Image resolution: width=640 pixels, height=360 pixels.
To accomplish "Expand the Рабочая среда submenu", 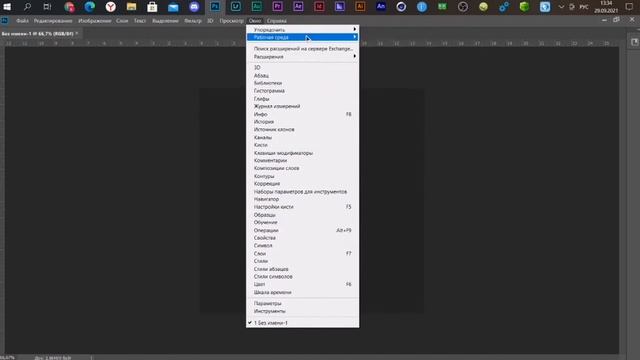I will coord(302,37).
